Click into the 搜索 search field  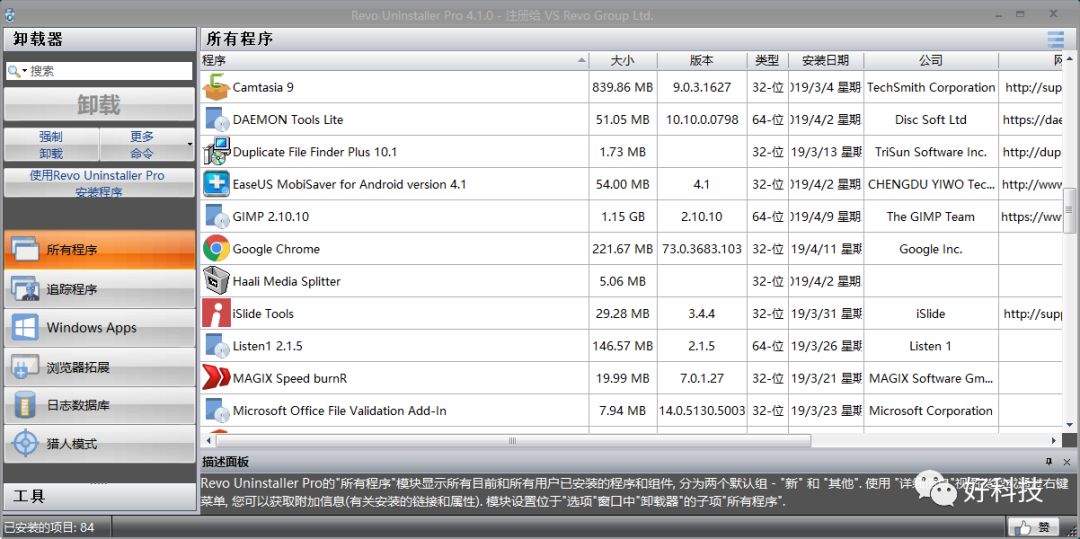click(x=108, y=72)
